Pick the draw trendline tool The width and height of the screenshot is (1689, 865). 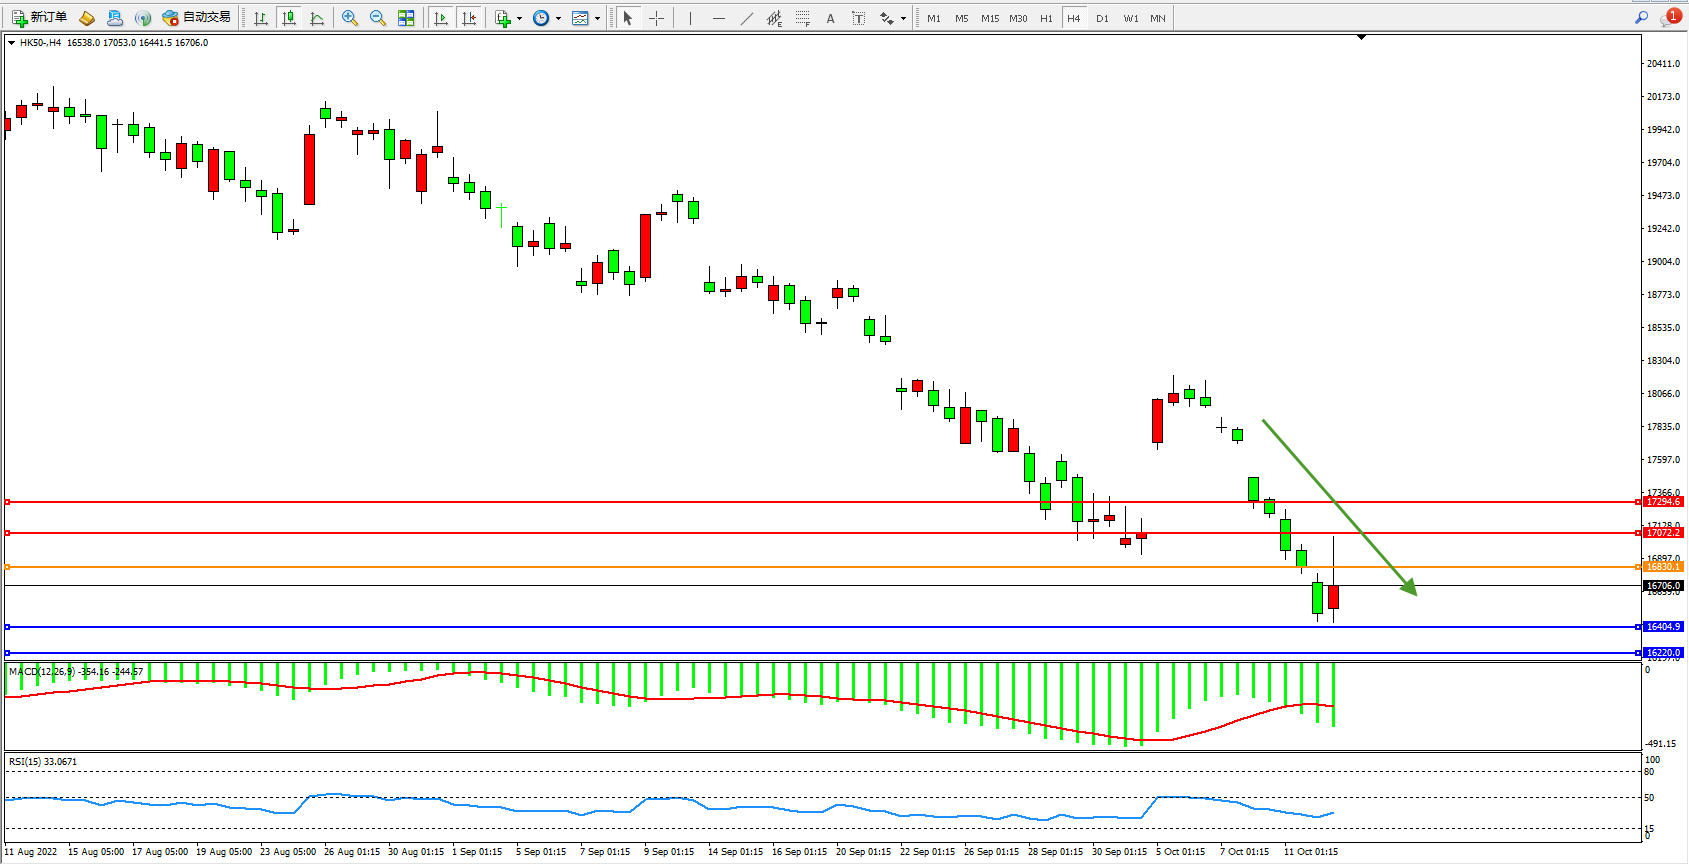pos(746,18)
